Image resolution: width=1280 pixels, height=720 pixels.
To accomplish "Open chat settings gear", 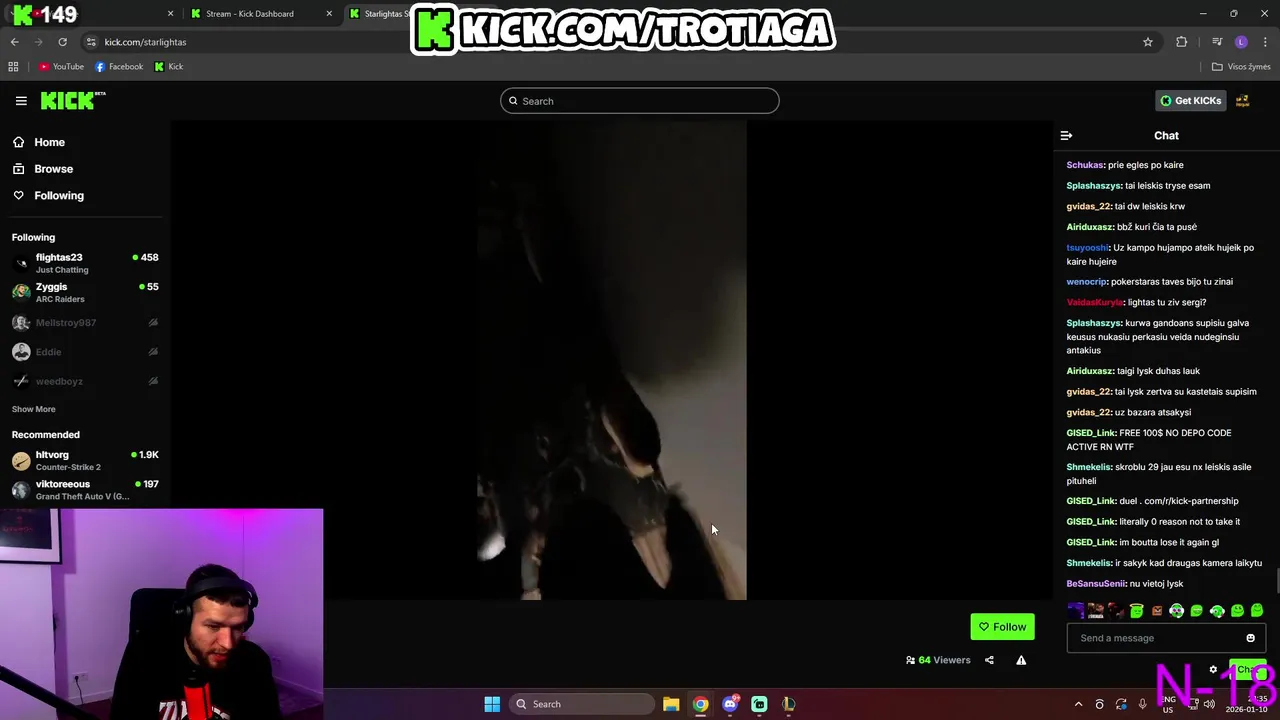I will click(x=1213, y=670).
